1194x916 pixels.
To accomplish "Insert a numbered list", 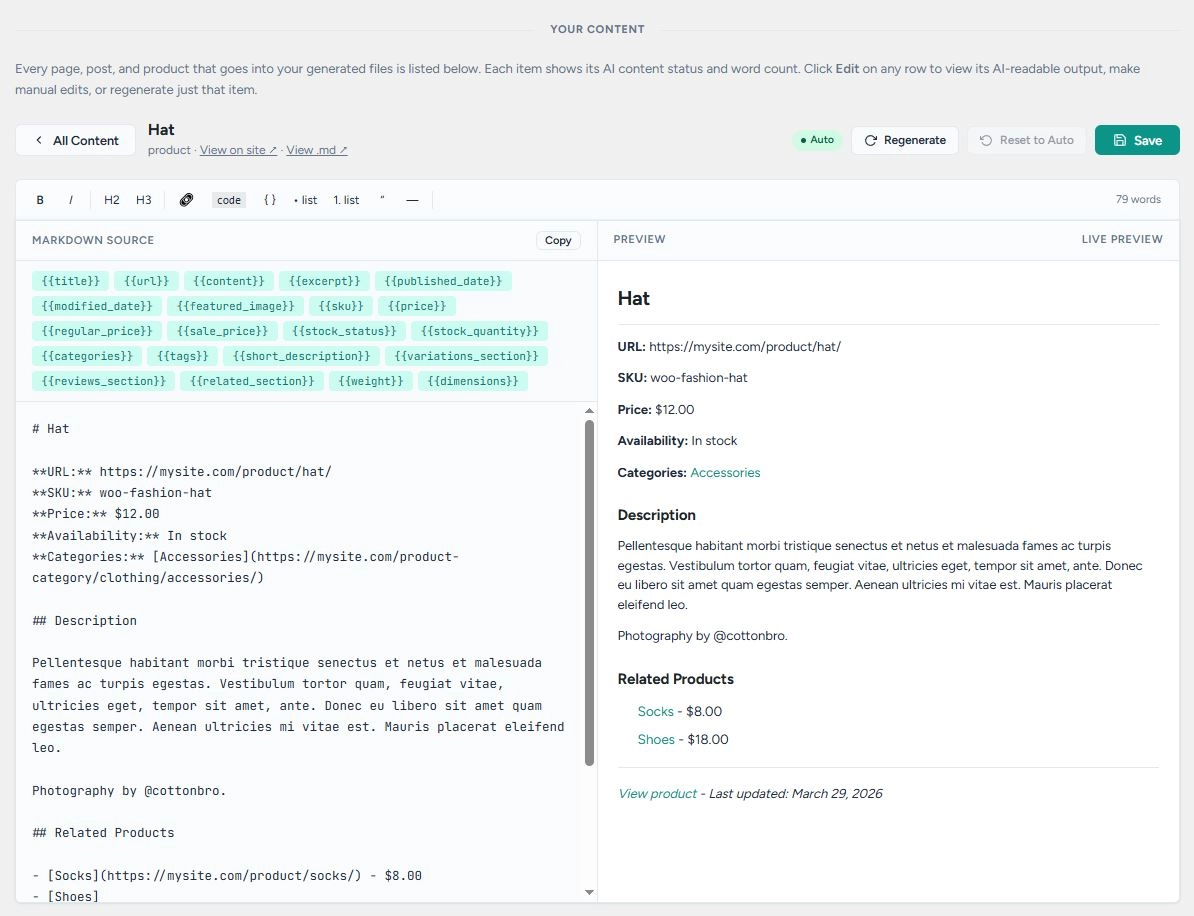I will [x=346, y=200].
